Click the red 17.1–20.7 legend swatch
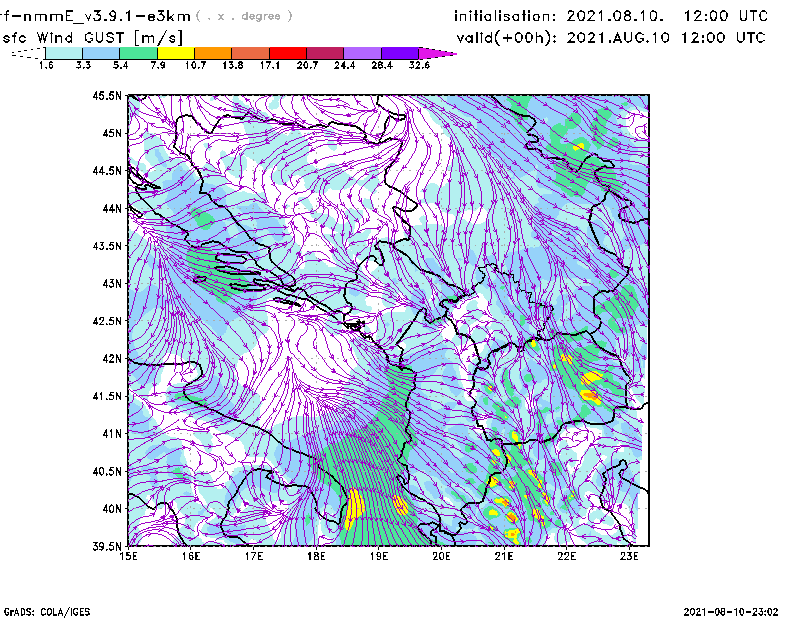Screen dimensions: 800x618 coord(288,53)
